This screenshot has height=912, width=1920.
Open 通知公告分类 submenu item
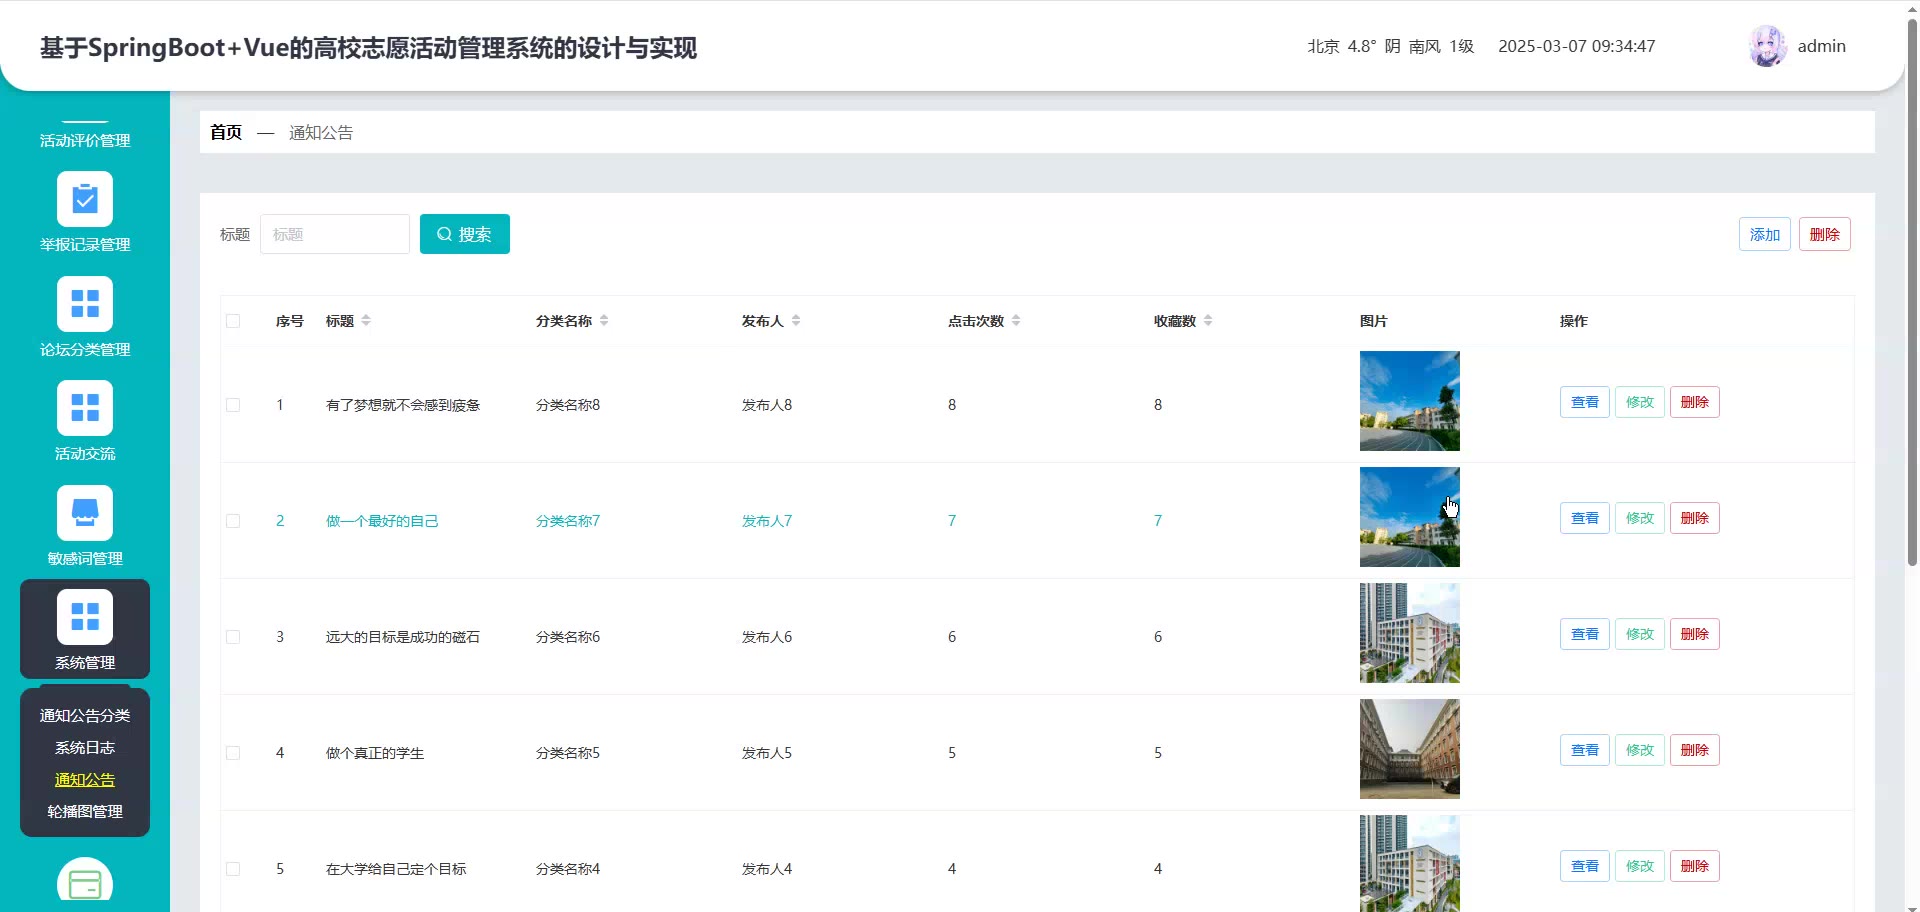(85, 716)
